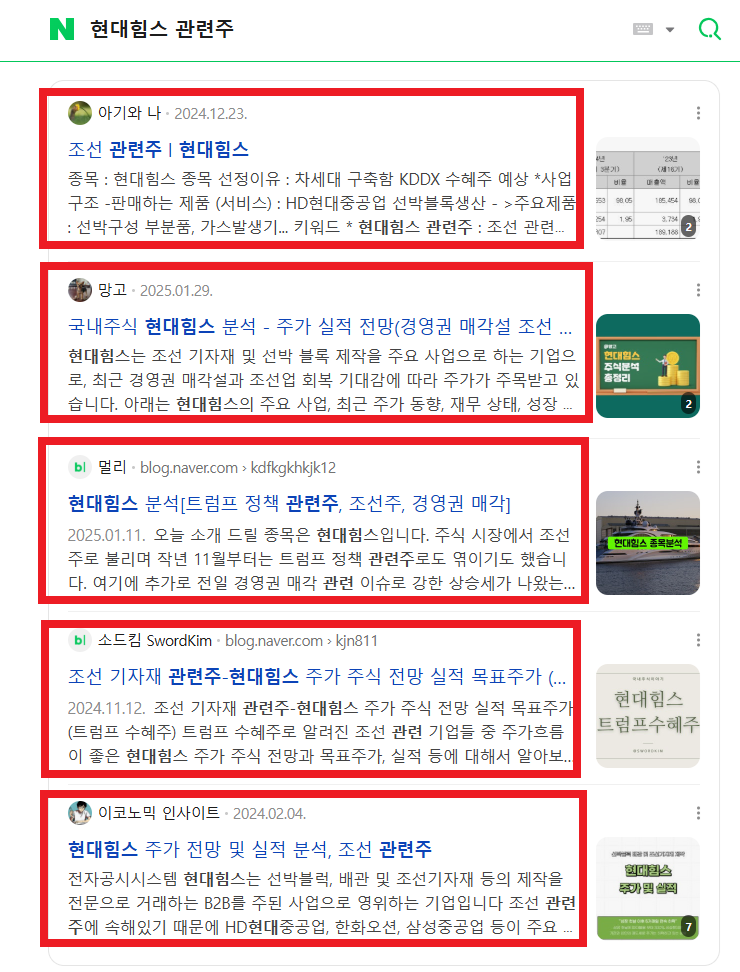Click blog.naver.com › kjn811 source link
Image resolution: width=740 pixels, height=972 pixels.
tap(301, 640)
